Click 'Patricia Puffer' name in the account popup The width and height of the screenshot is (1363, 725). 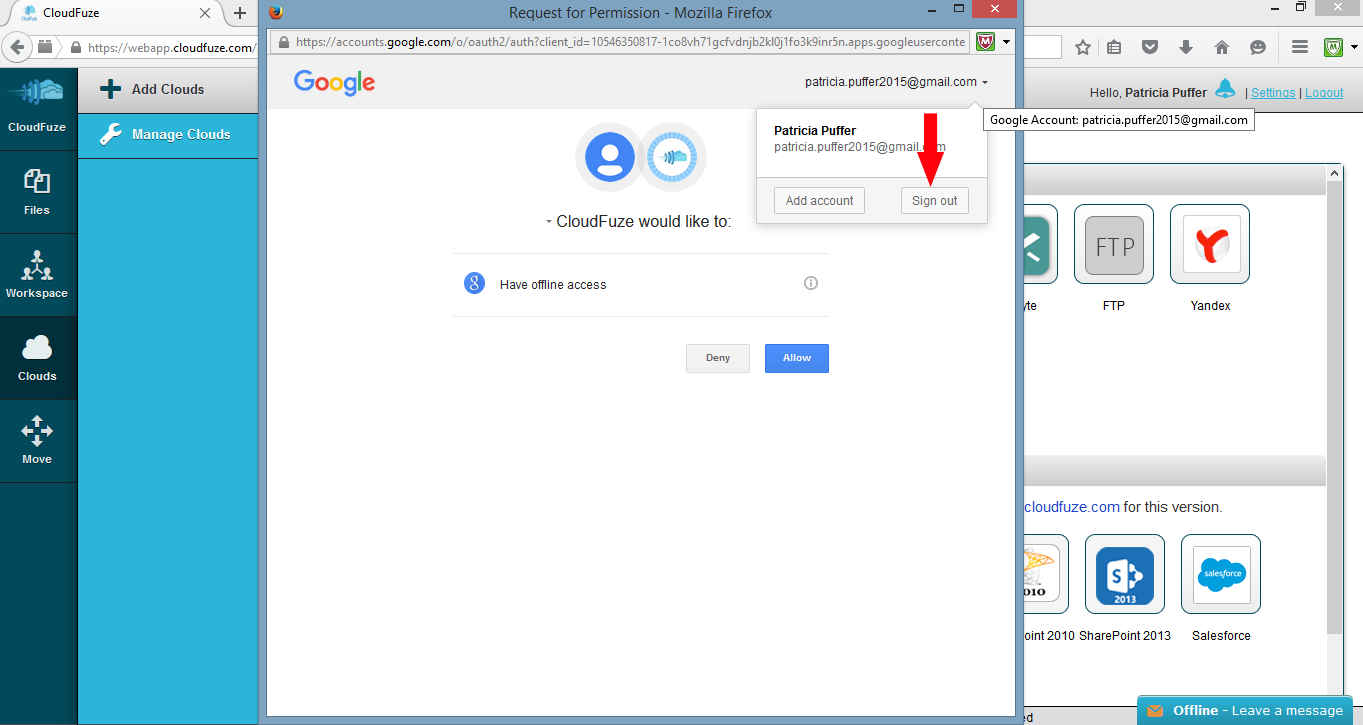coord(815,131)
